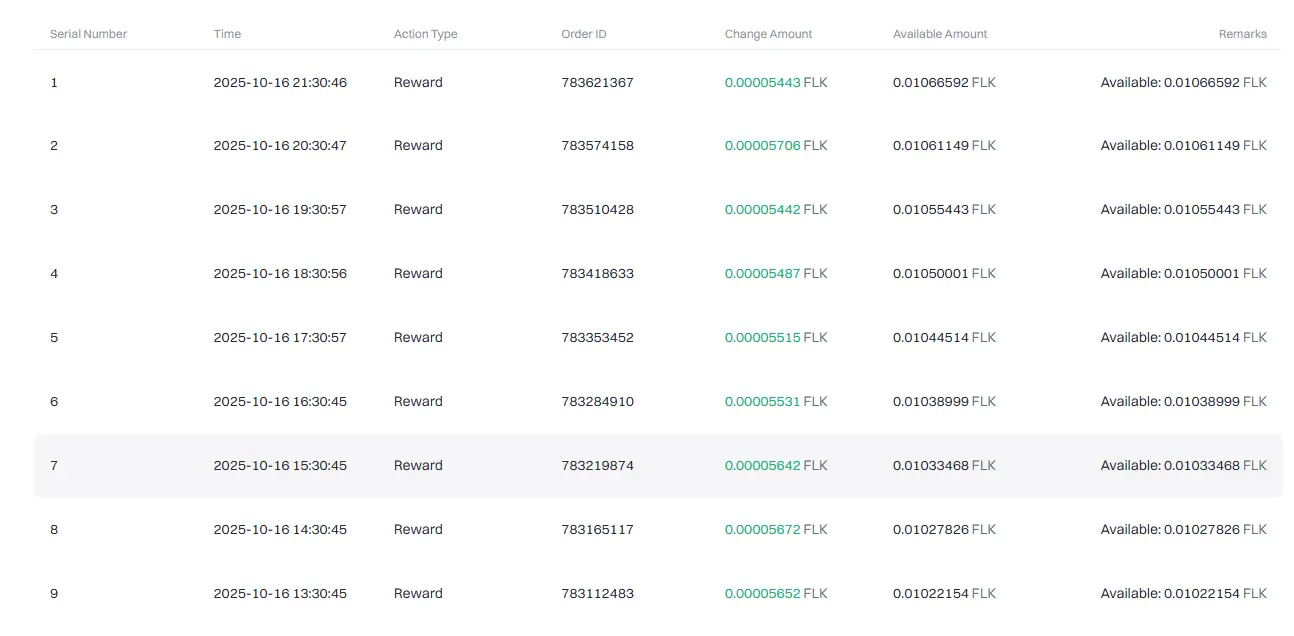The width and height of the screenshot is (1294, 636).
Task: Click order ID 783574158
Action: pyautogui.click(x=597, y=146)
